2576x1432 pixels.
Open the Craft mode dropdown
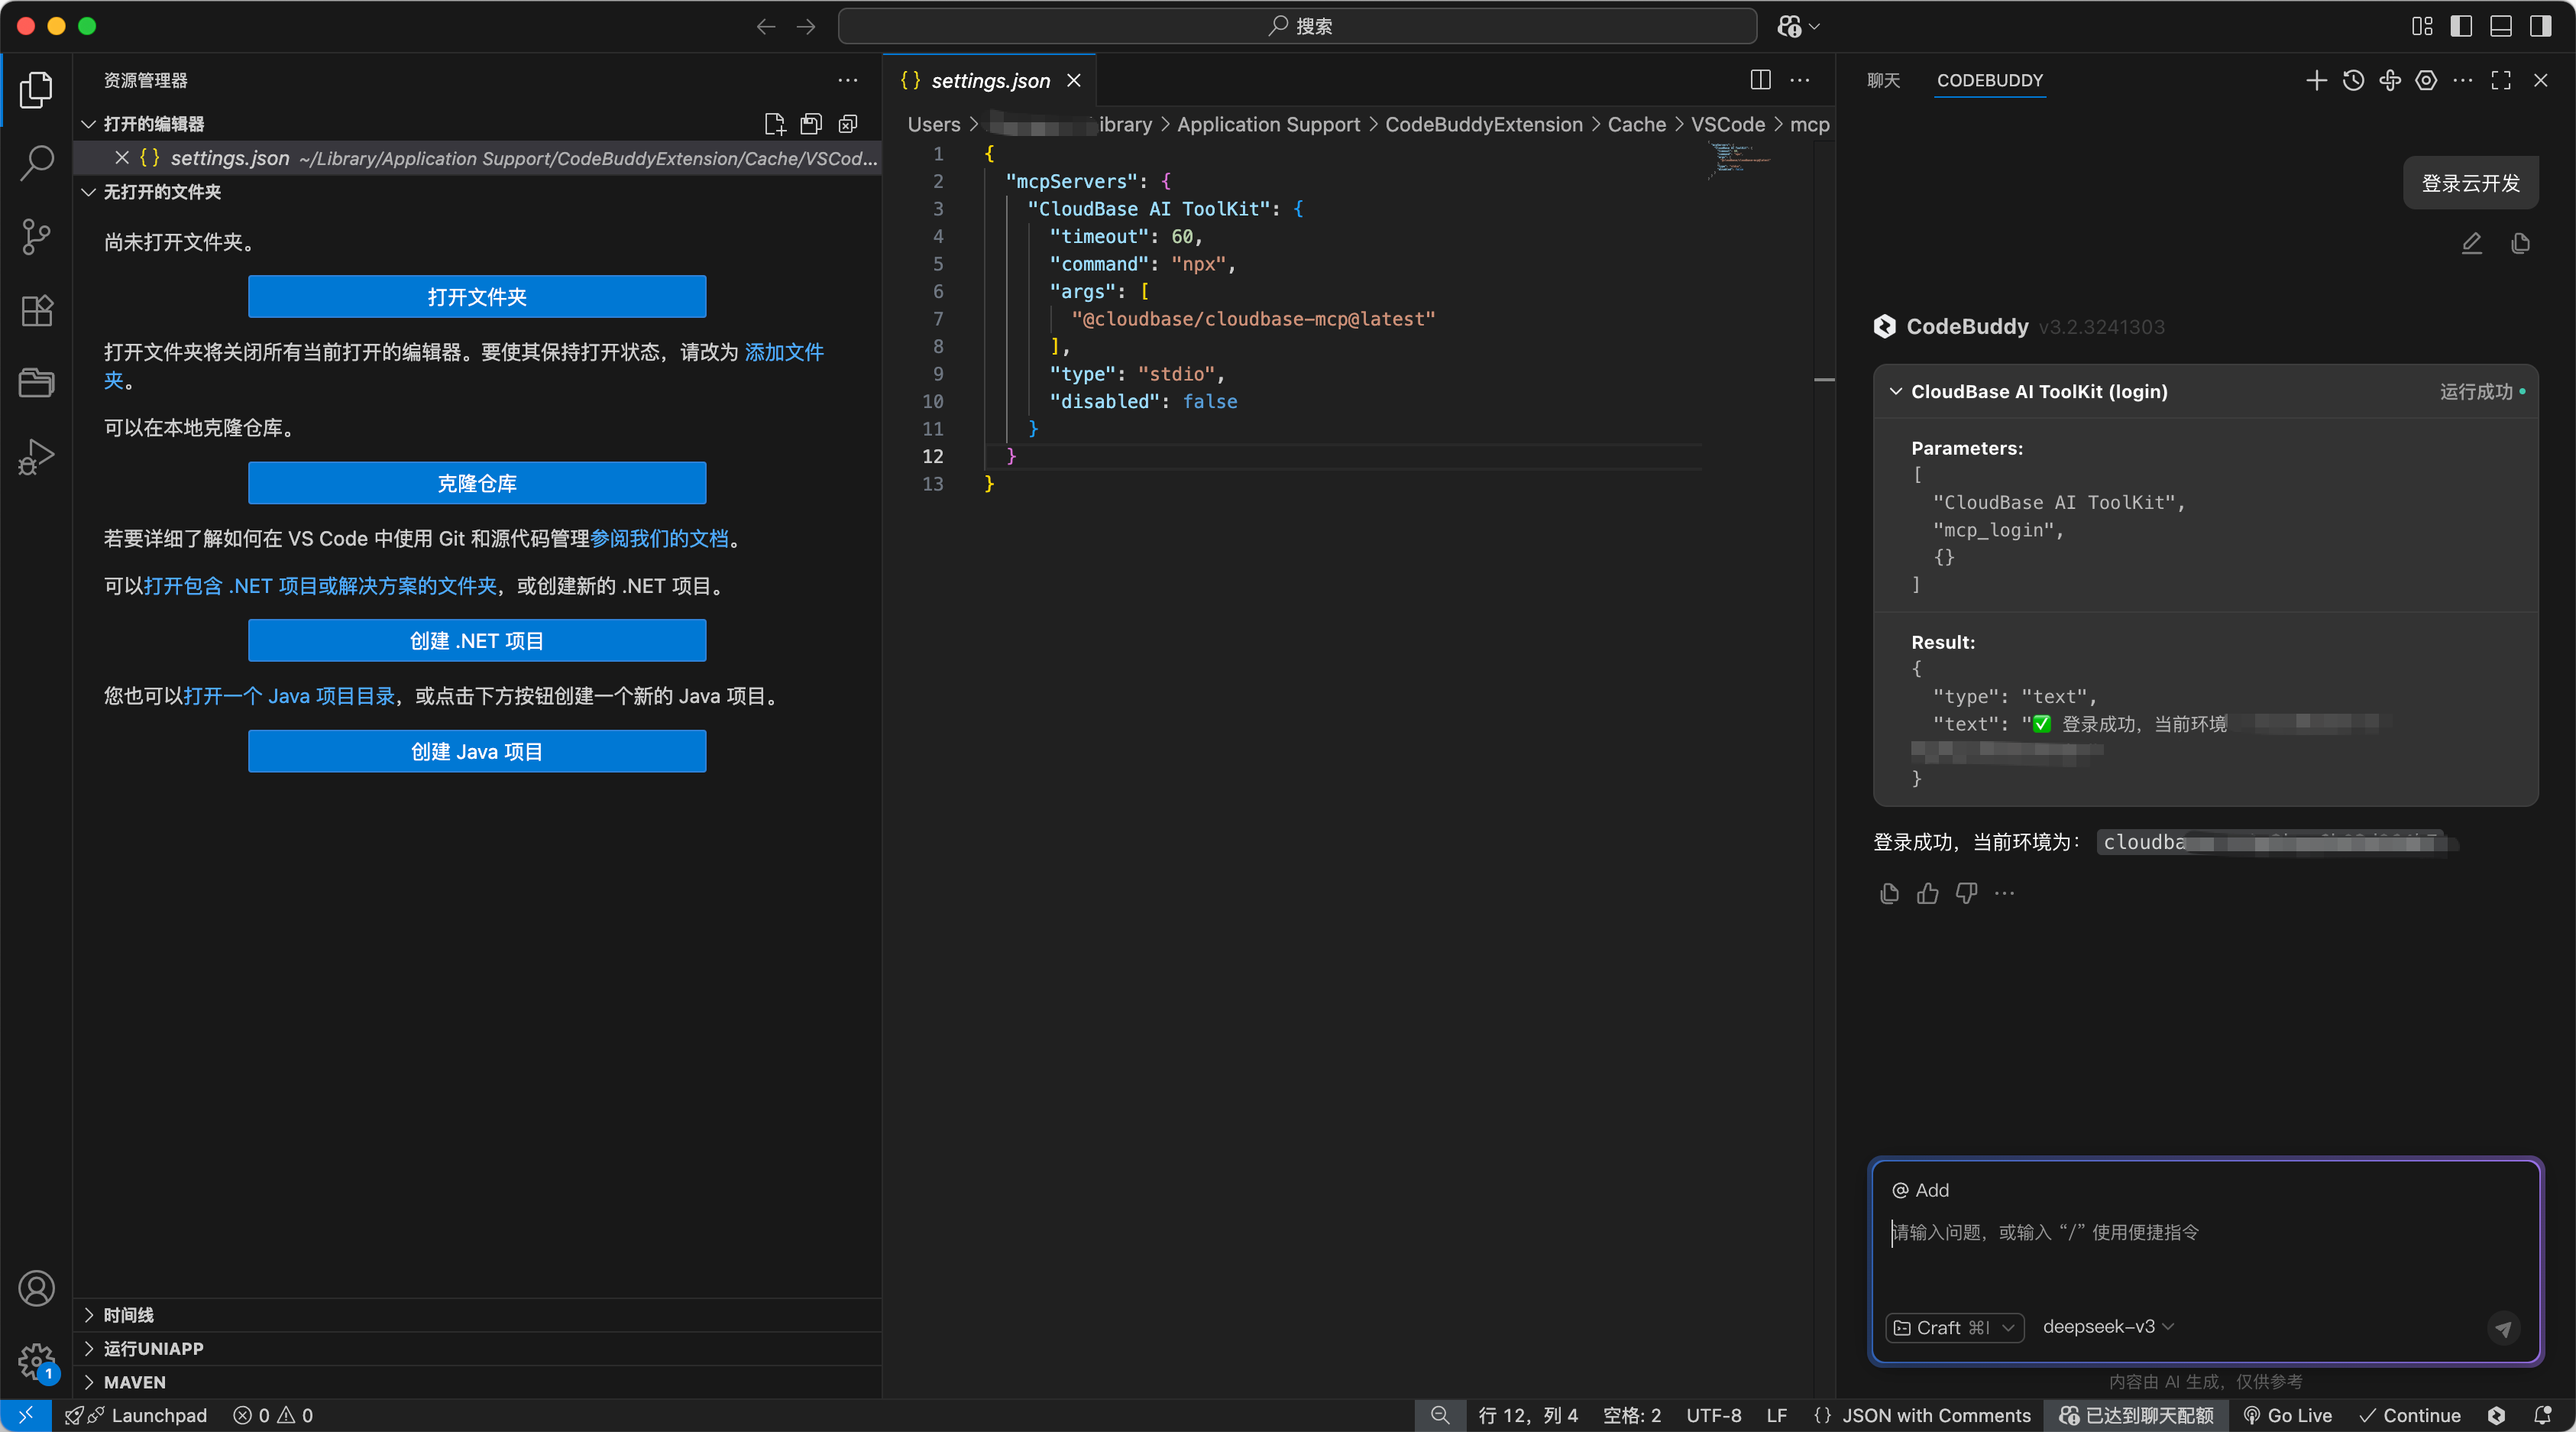point(1954,1327)
